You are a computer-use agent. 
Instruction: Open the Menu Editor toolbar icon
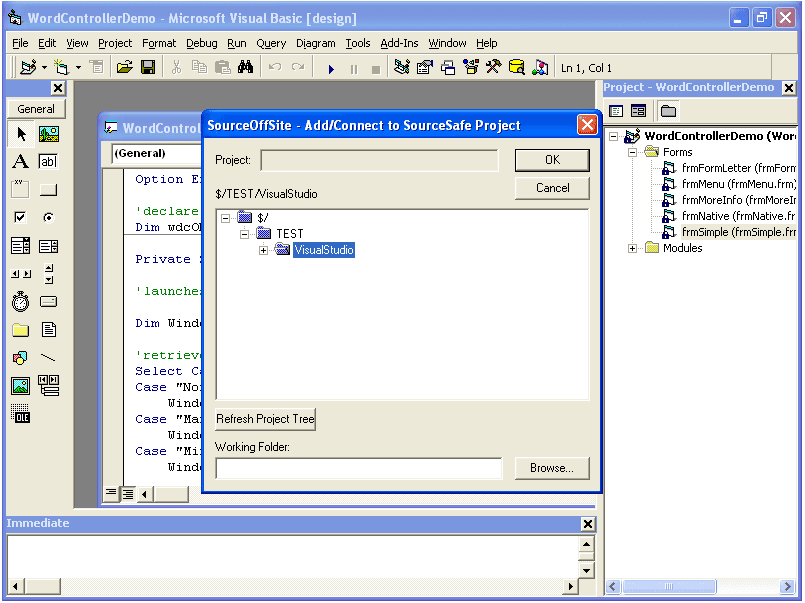click(x=97, y=67)
